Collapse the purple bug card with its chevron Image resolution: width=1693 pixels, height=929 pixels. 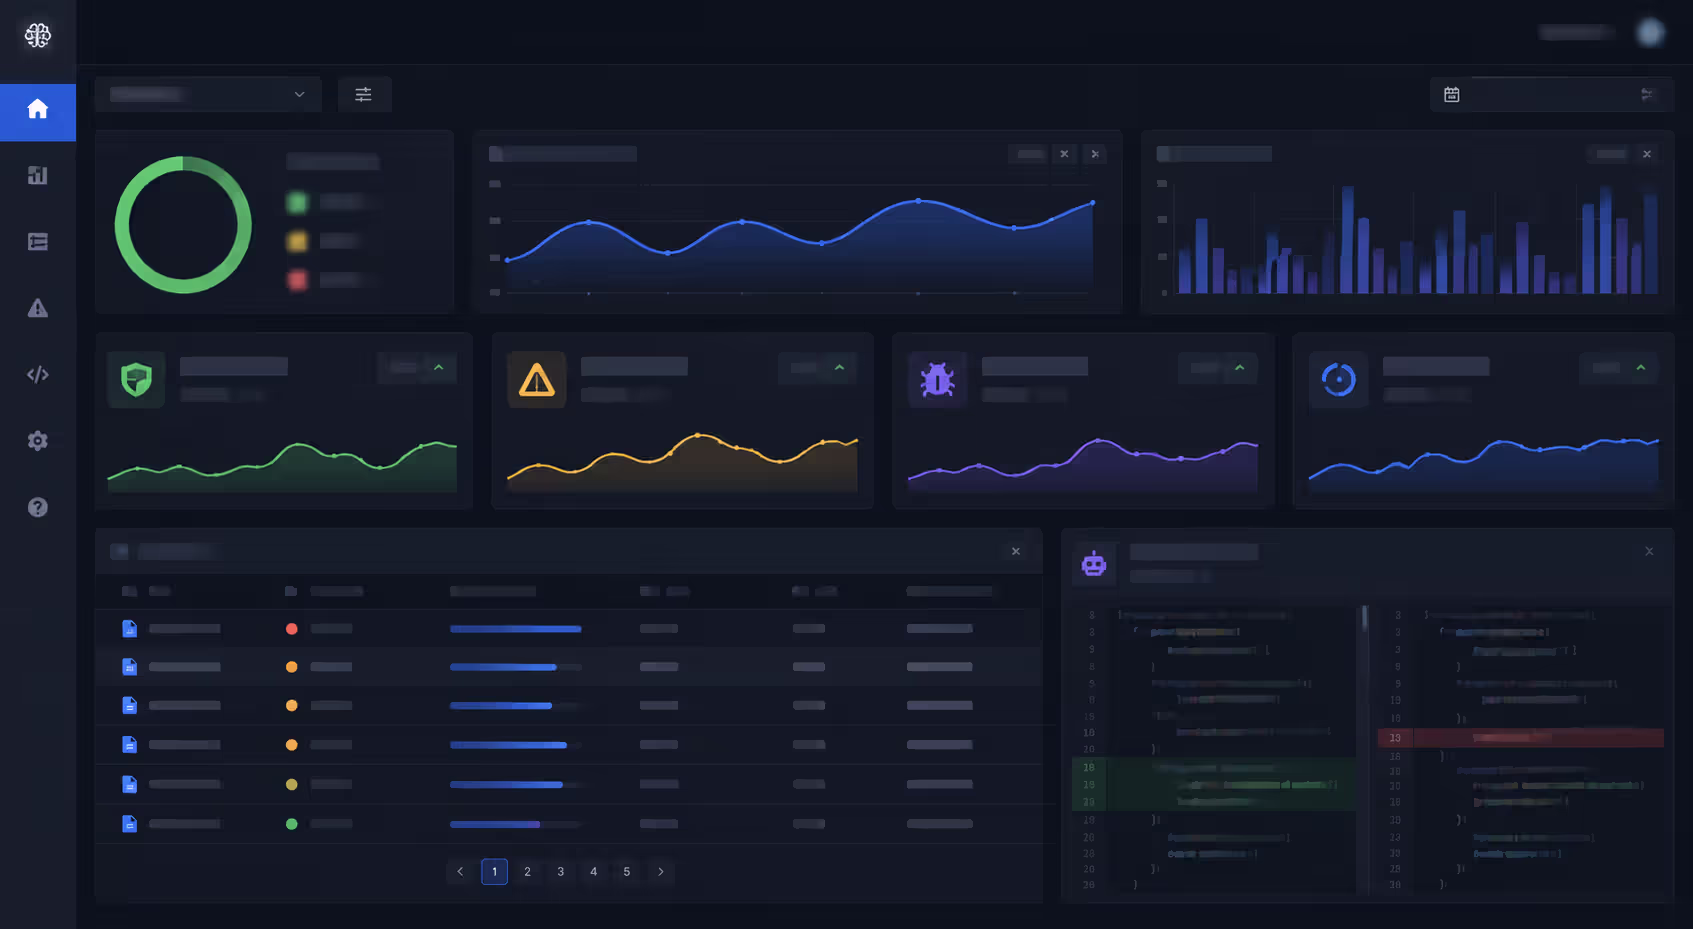point(1240,368)
